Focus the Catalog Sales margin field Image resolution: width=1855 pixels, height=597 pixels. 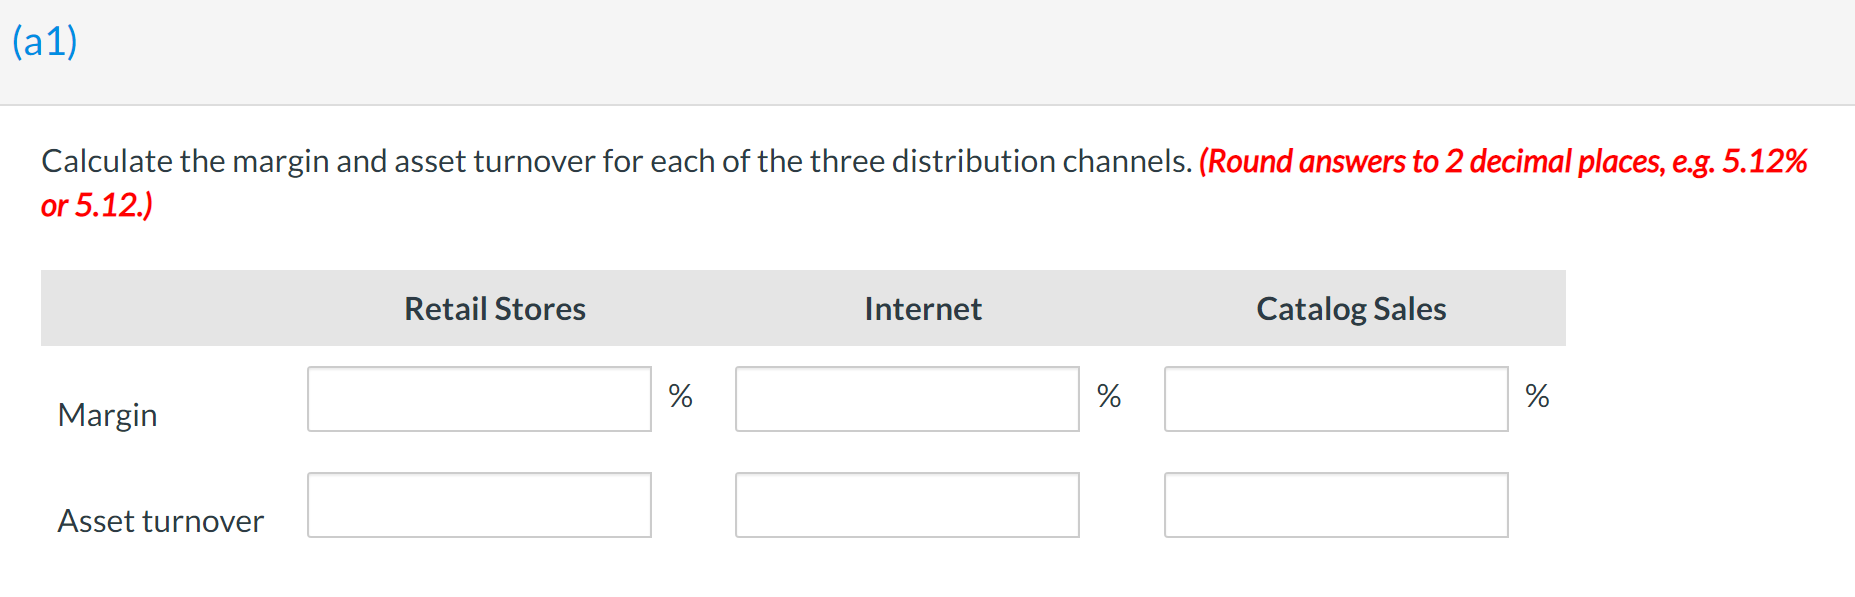pos(1336,399)
